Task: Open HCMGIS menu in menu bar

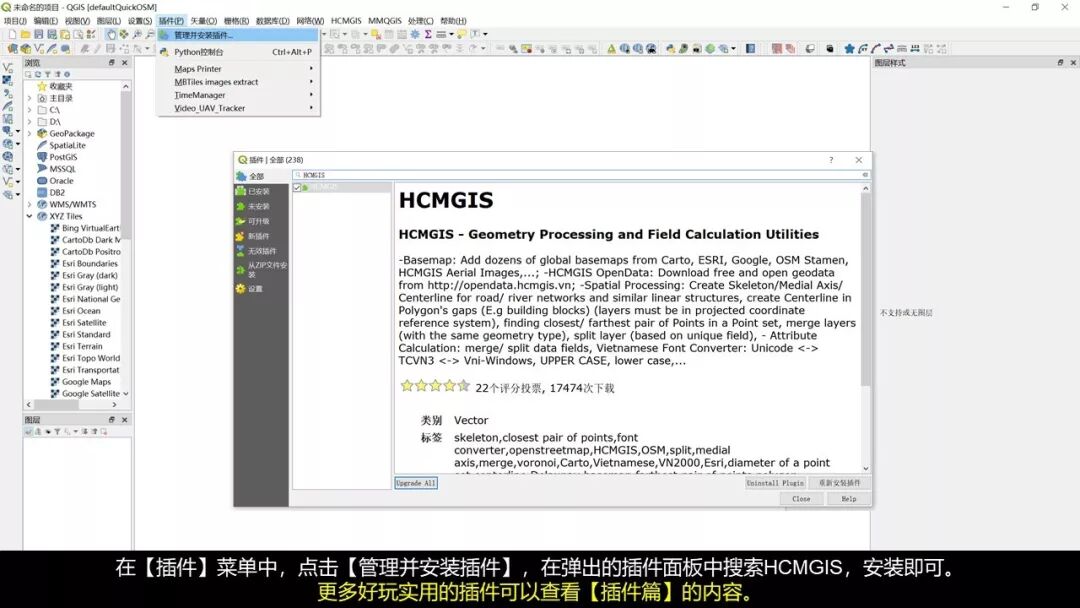Action: pyautogui.click(x=346, y=21)
